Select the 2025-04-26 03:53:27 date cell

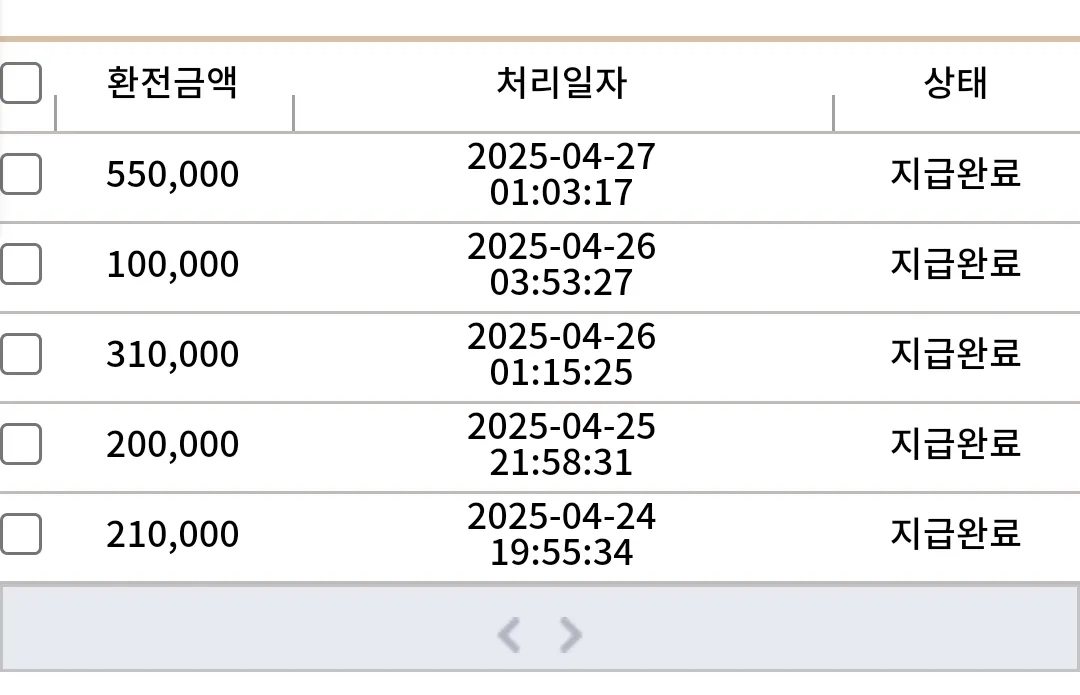click(x=561, y=264)
